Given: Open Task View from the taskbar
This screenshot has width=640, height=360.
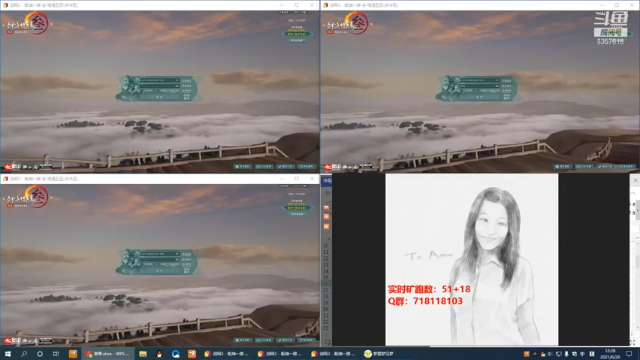Looking at the screenshot, I should pyautogui.click(x=56, y=354).
